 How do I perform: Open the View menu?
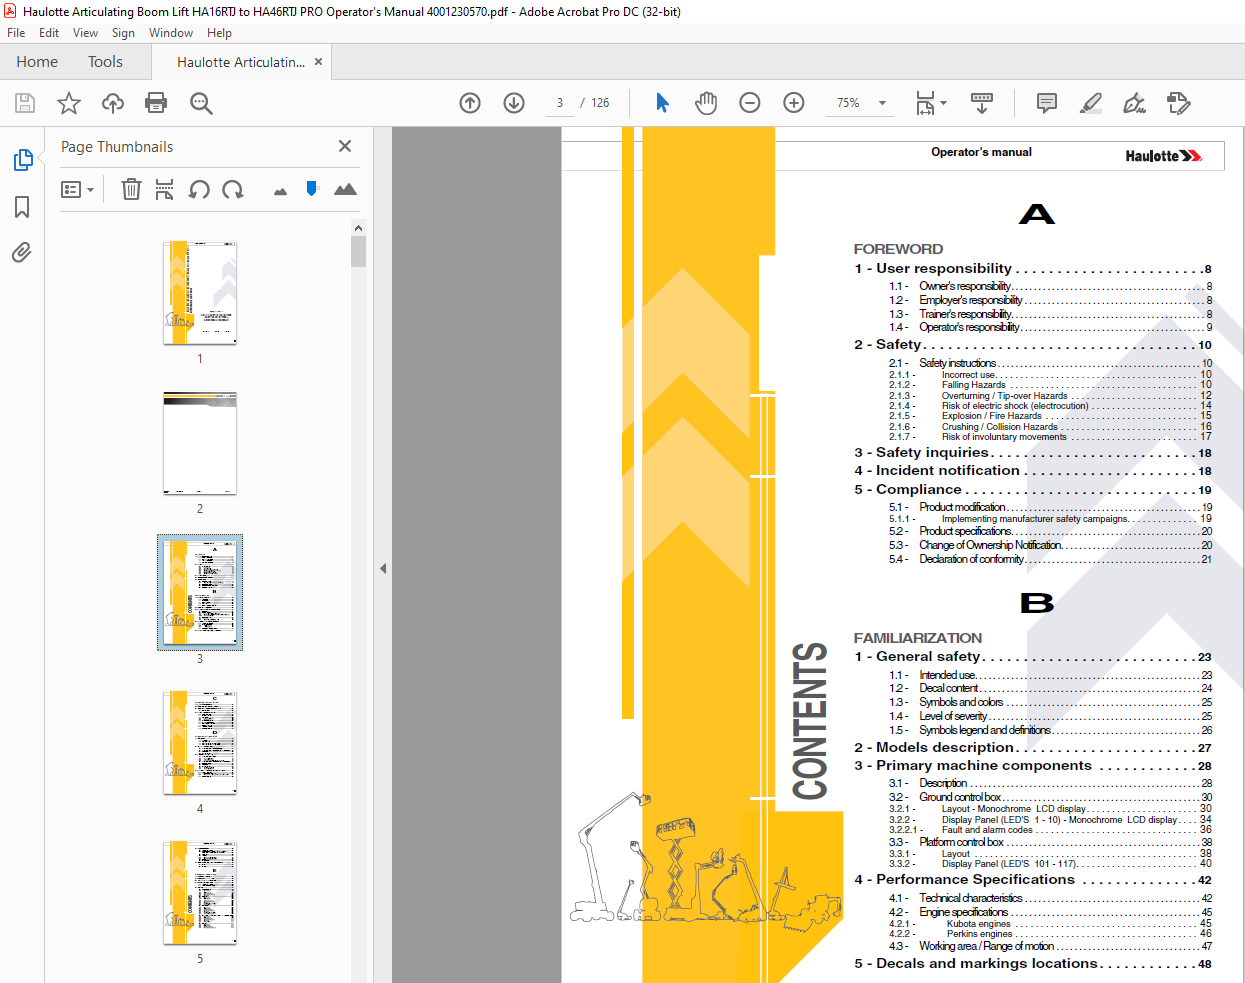point(86,33)
